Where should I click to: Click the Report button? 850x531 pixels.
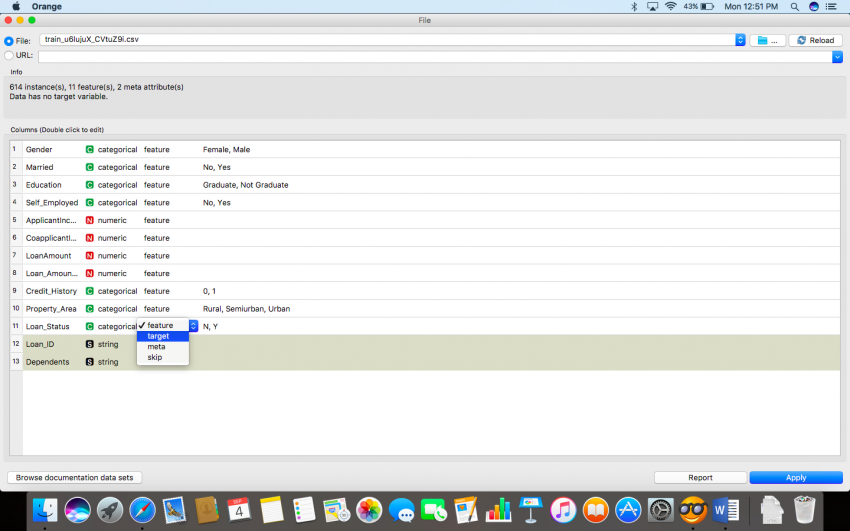[x=700, y=478]
